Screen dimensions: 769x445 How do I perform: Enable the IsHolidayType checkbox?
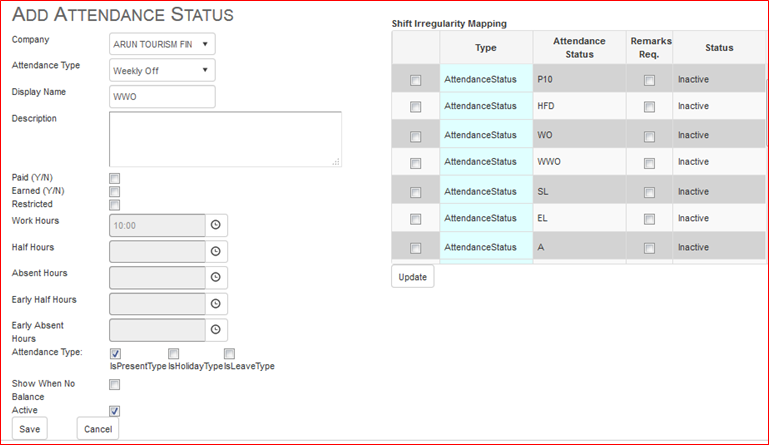[x=174, y=353]
